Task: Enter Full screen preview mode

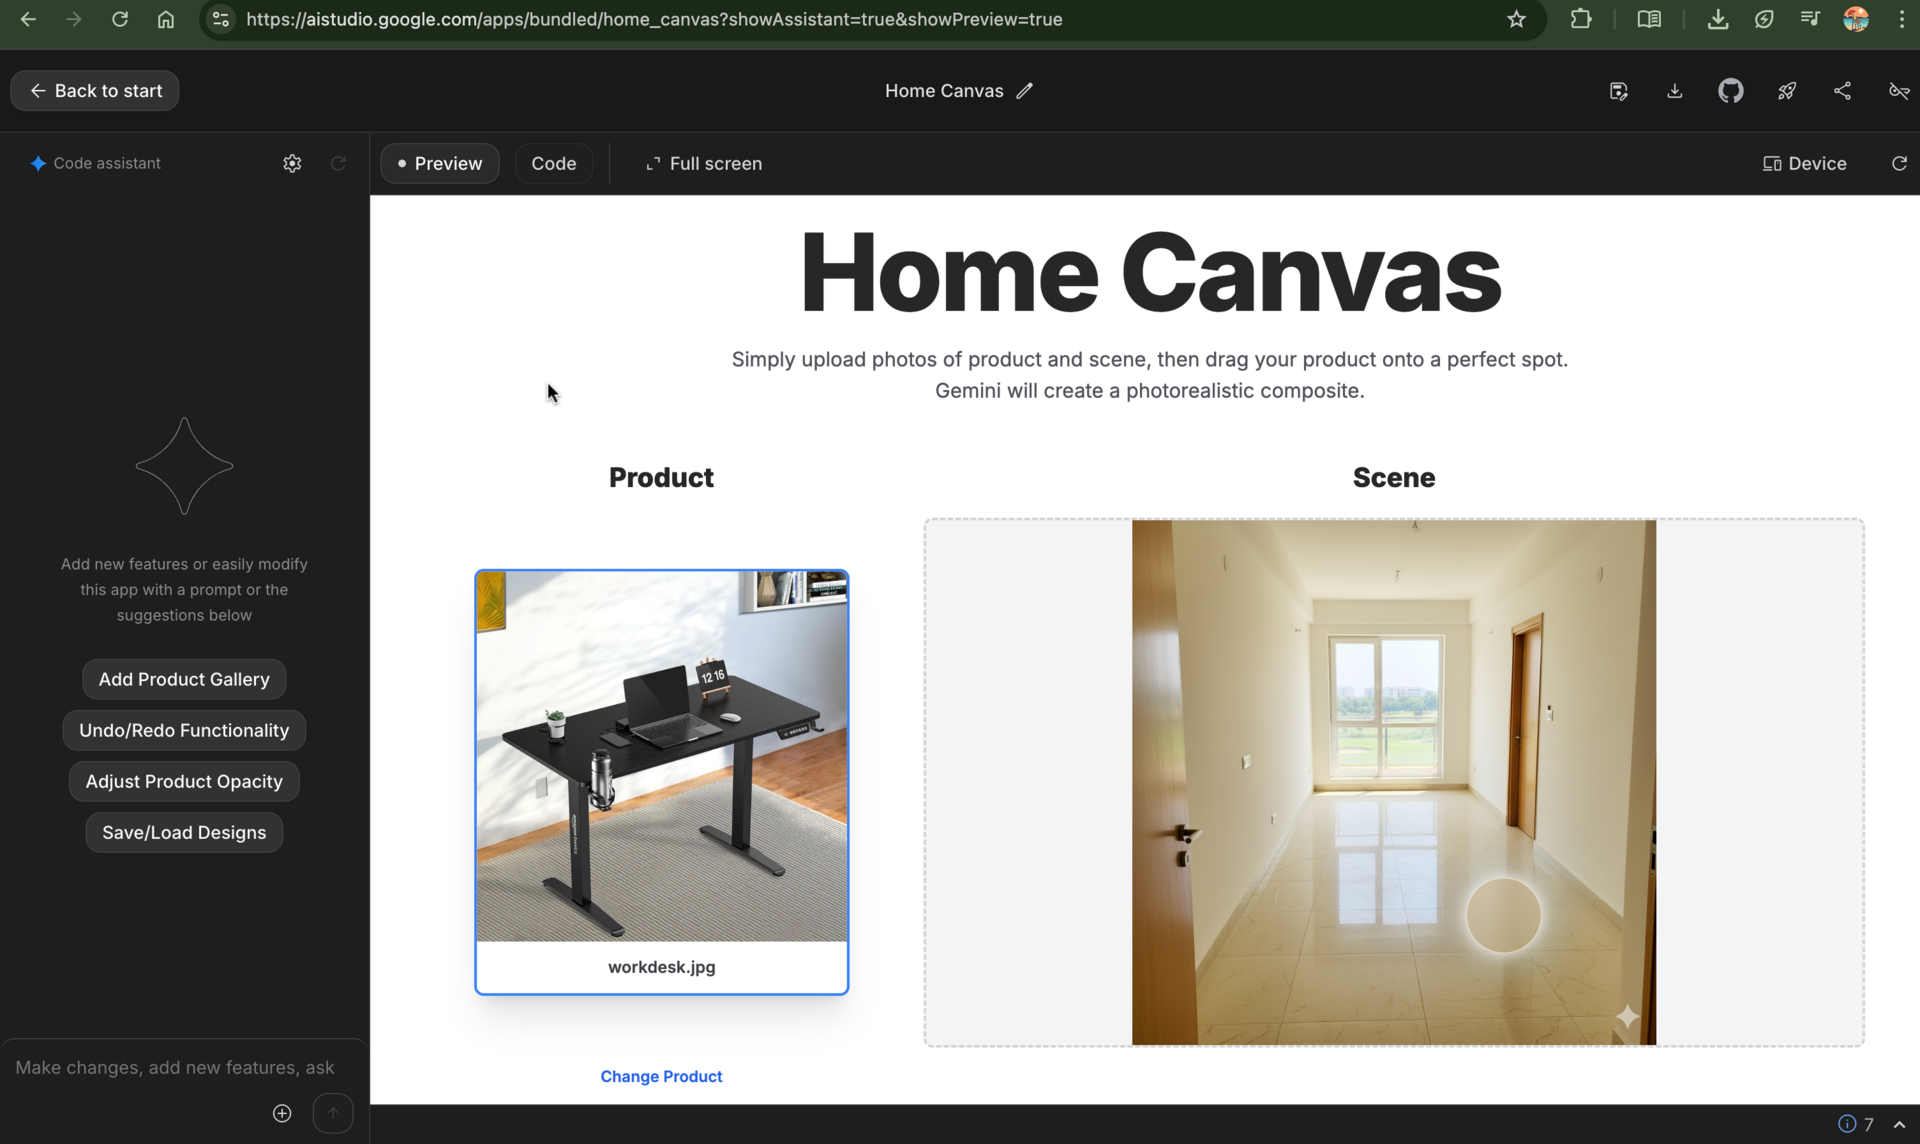Action: pyautogui.click(x=703, y=163)
